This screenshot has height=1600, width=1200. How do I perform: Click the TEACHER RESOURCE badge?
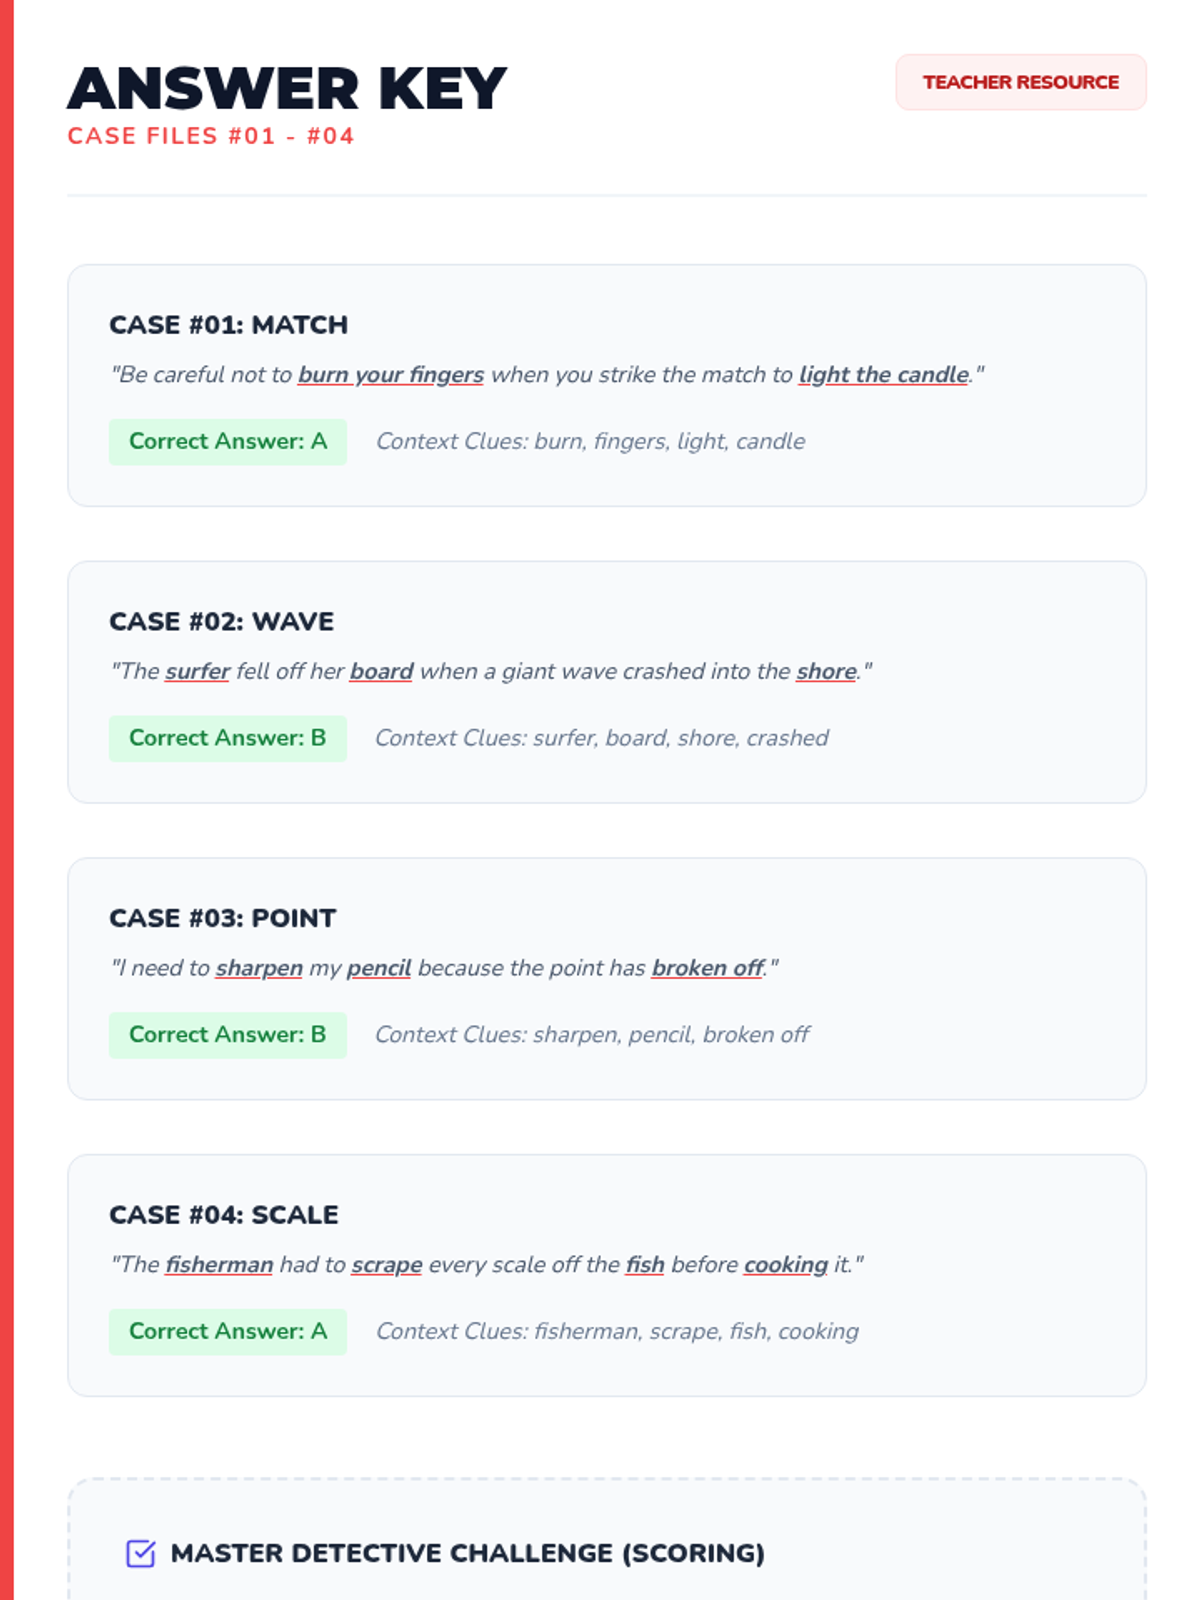click(x=1021, y=82)
